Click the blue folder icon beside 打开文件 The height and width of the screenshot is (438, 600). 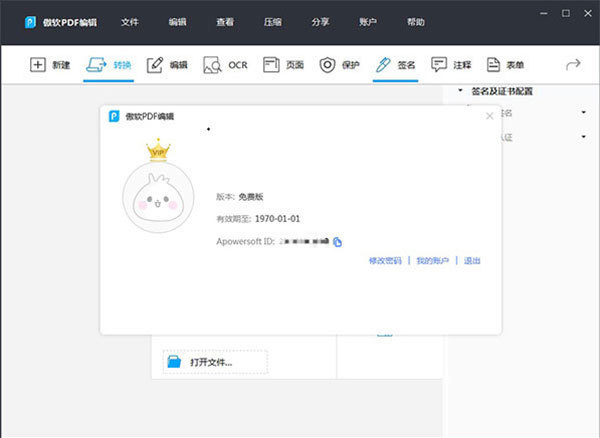pyautogui.click(x=174, y=361)
